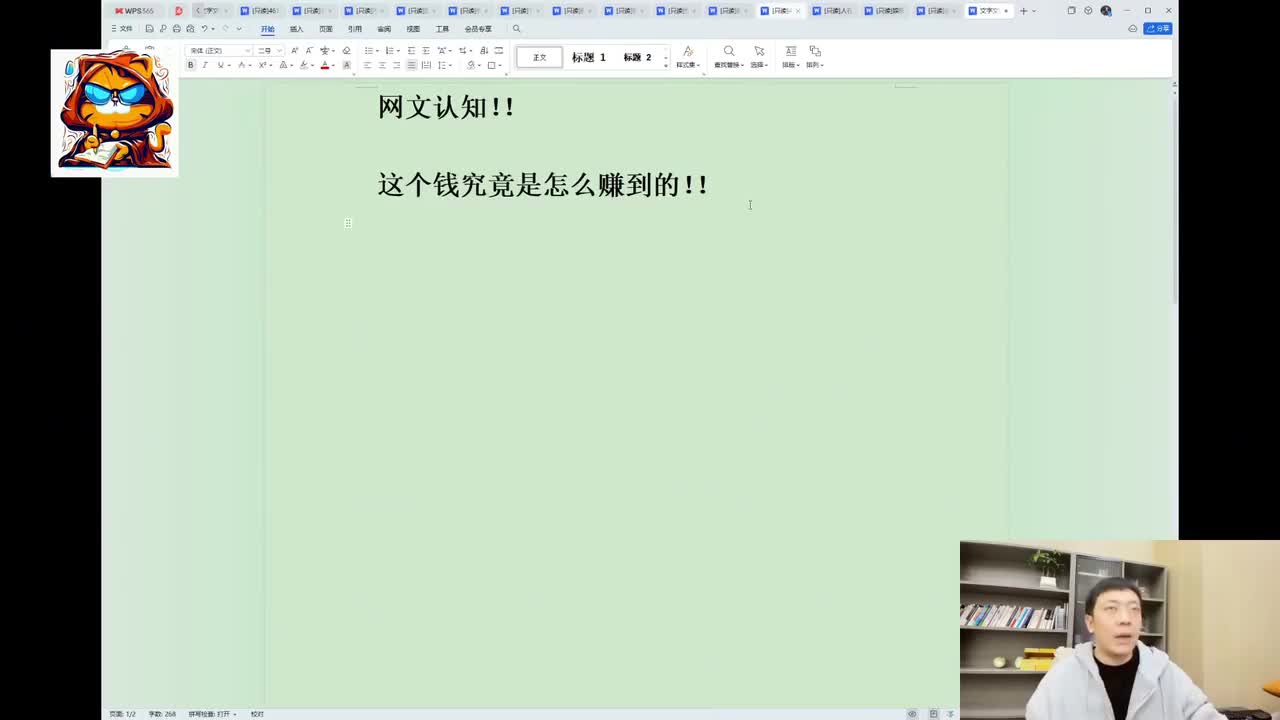Open the 样式集 style set menu

pyautogui.click(x=688, y=57)
